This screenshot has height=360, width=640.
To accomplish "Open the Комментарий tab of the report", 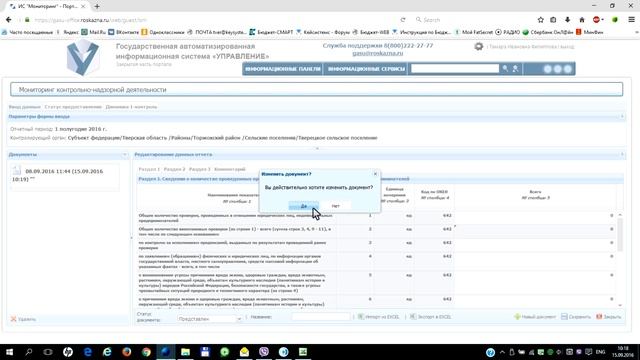I will tap(230, 169).
